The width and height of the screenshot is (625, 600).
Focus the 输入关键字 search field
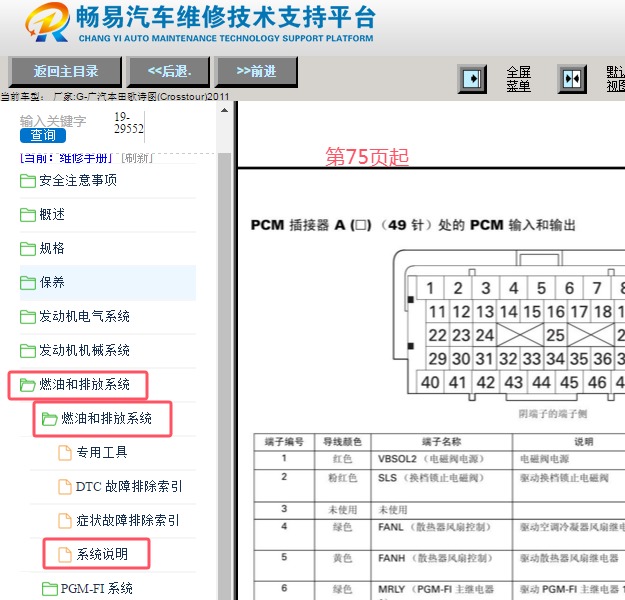tap(53, 121)
